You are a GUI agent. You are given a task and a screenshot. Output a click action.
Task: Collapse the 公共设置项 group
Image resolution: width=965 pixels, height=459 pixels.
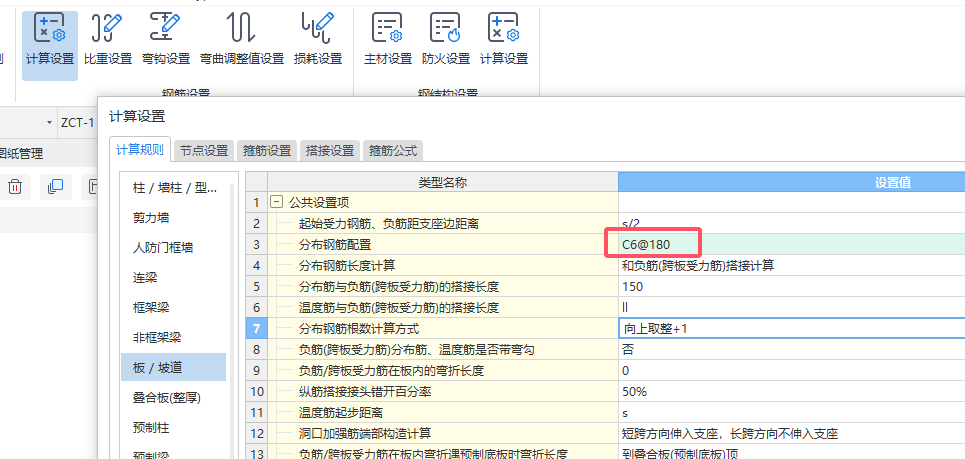tap(276, 202)
